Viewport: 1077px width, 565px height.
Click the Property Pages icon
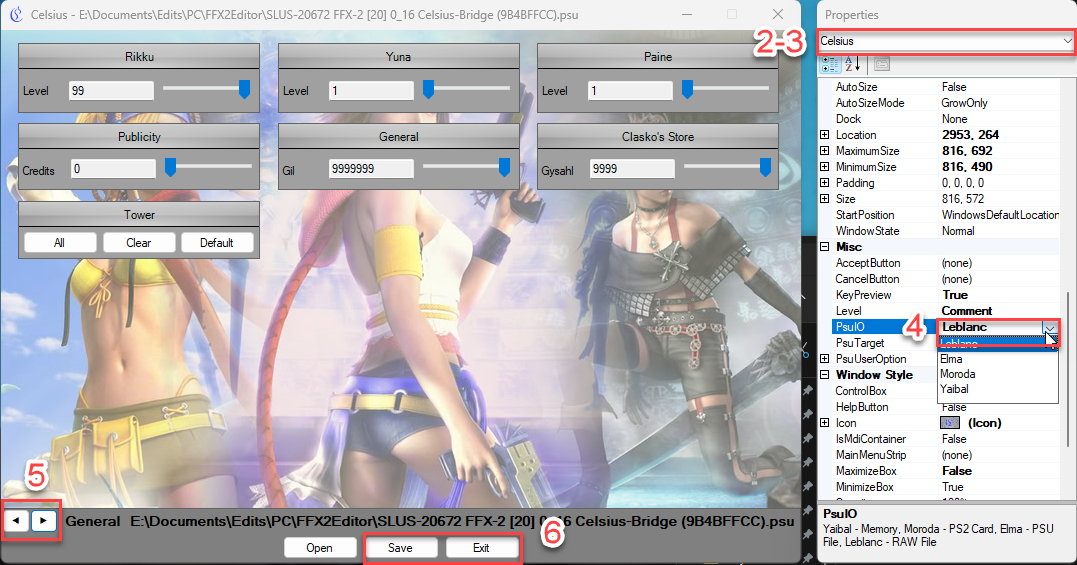tap(881, 64)
